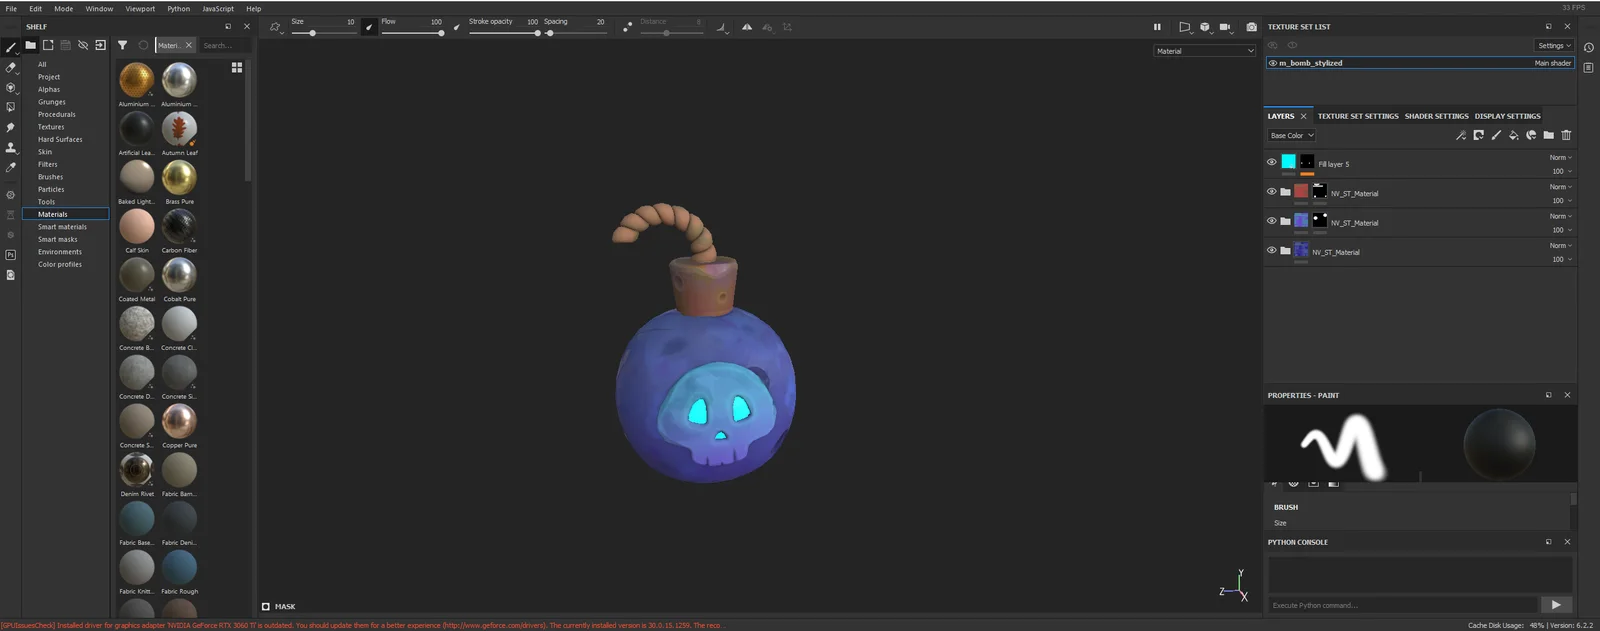Select Smart materials shelf category
The height and width of the screenshot is (631, 1600).
62,227
